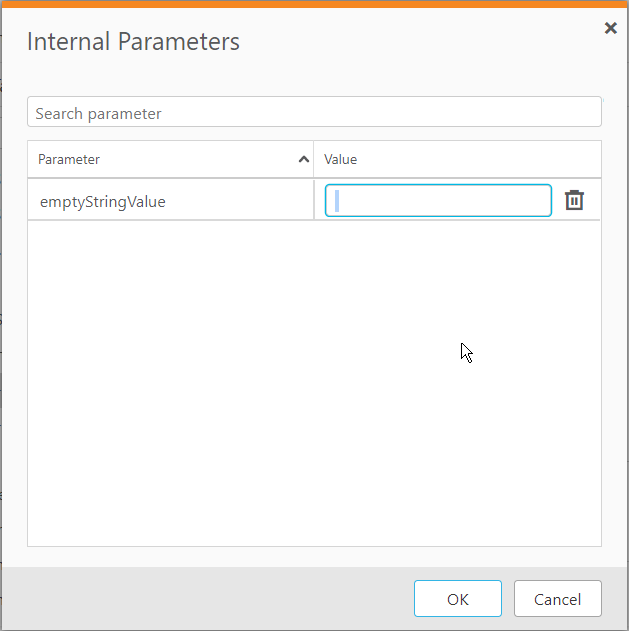Click the Internal Parameters dialog title
The height and width of the screenshot is (631, 629).
pos(133,42)
